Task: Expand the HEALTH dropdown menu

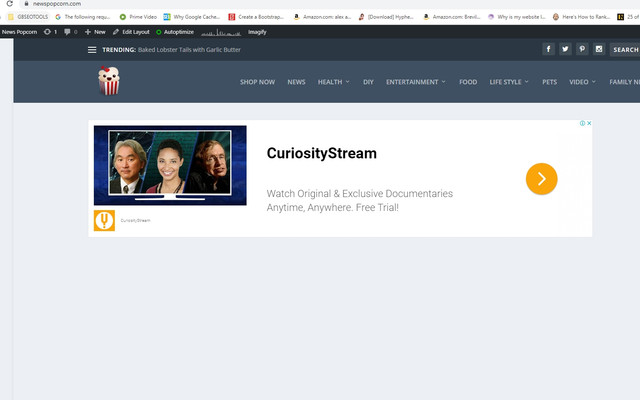Action: (x=333, y=82)
